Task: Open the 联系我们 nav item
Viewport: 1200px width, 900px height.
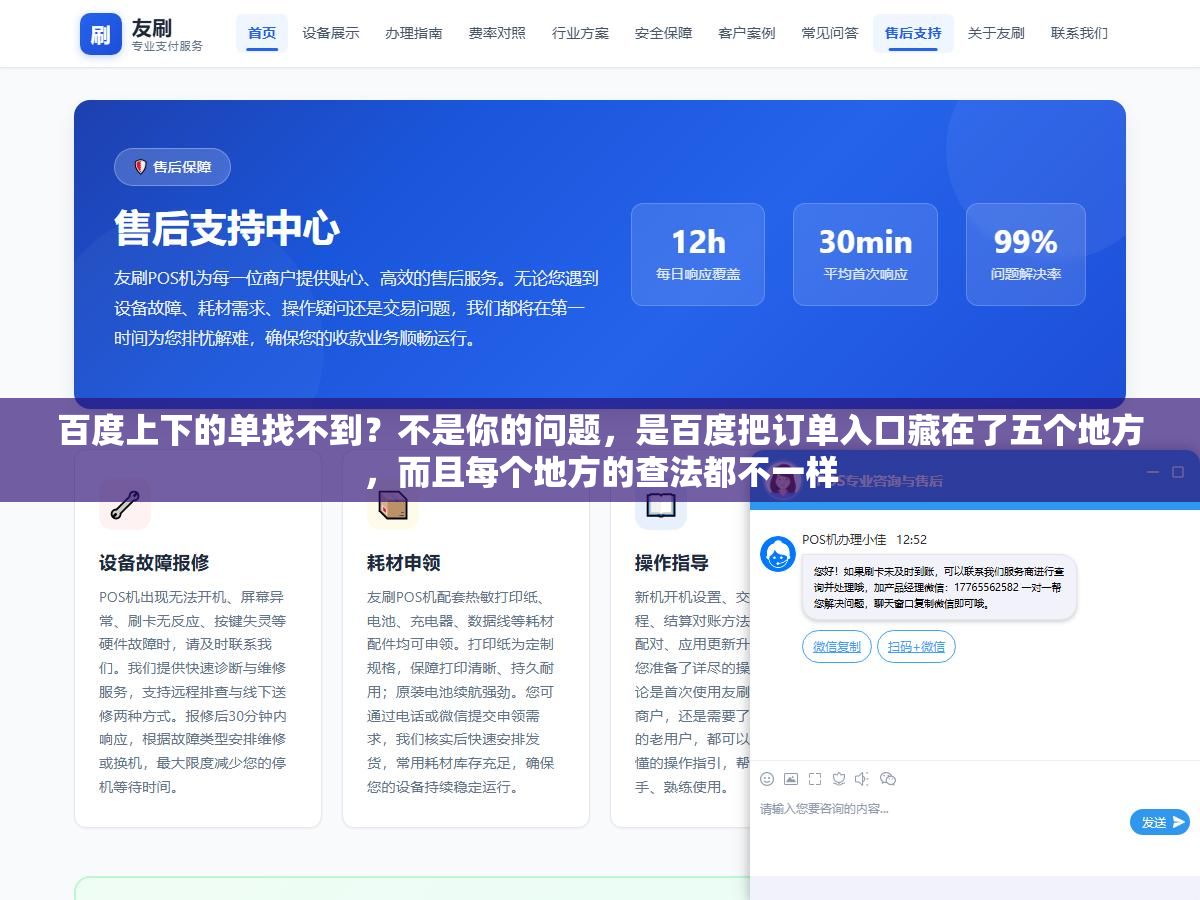Action: tap(1079, 33)
